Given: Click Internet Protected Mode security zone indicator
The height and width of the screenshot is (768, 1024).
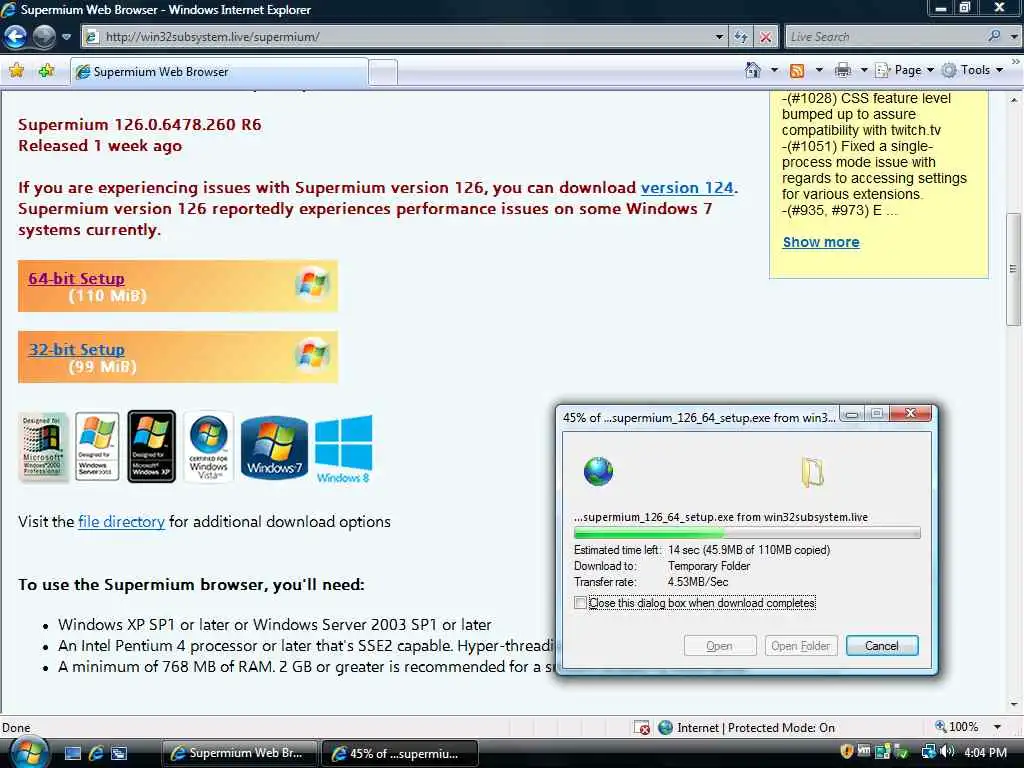Looking at the screenshot, I should tap(747, 728).
